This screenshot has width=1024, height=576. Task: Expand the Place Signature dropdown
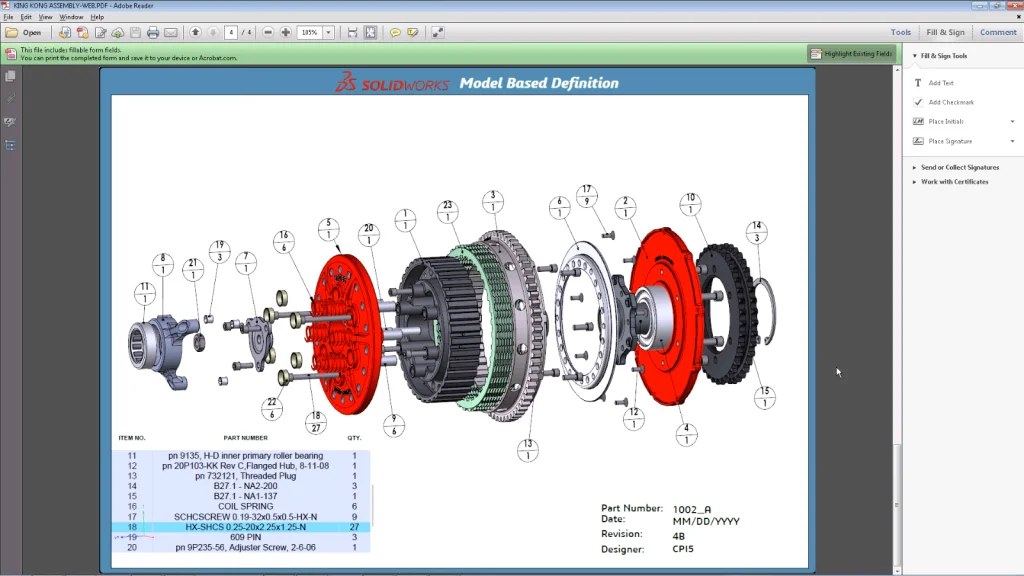1012,139
